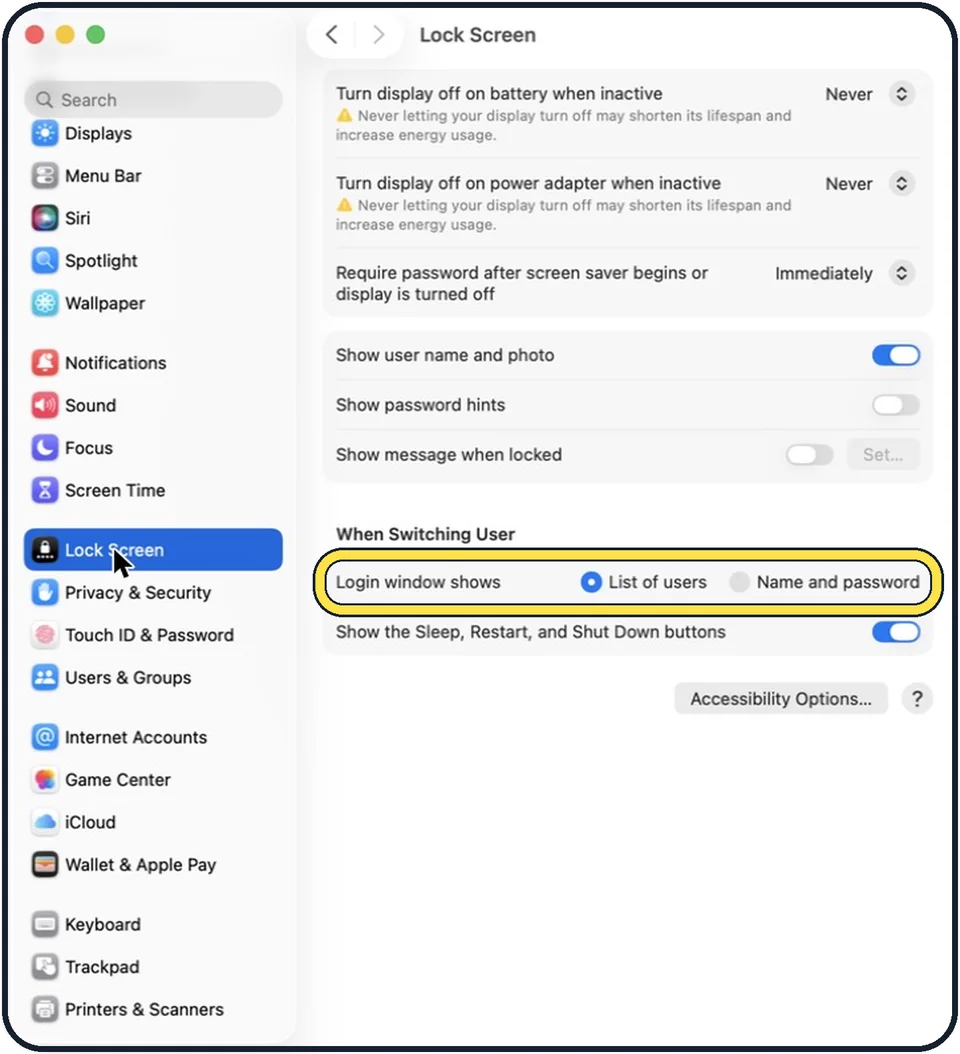Click the 'Login window shows' label
Screen dimensions: 960x1054
[418, 582]
